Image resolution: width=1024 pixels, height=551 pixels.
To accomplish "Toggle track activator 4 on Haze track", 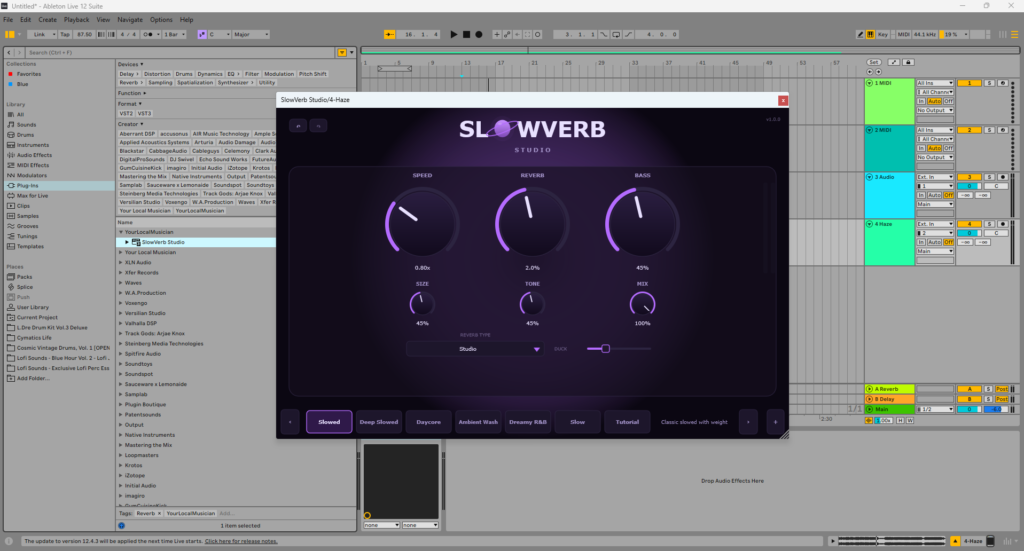I will [x=969, y=224].
